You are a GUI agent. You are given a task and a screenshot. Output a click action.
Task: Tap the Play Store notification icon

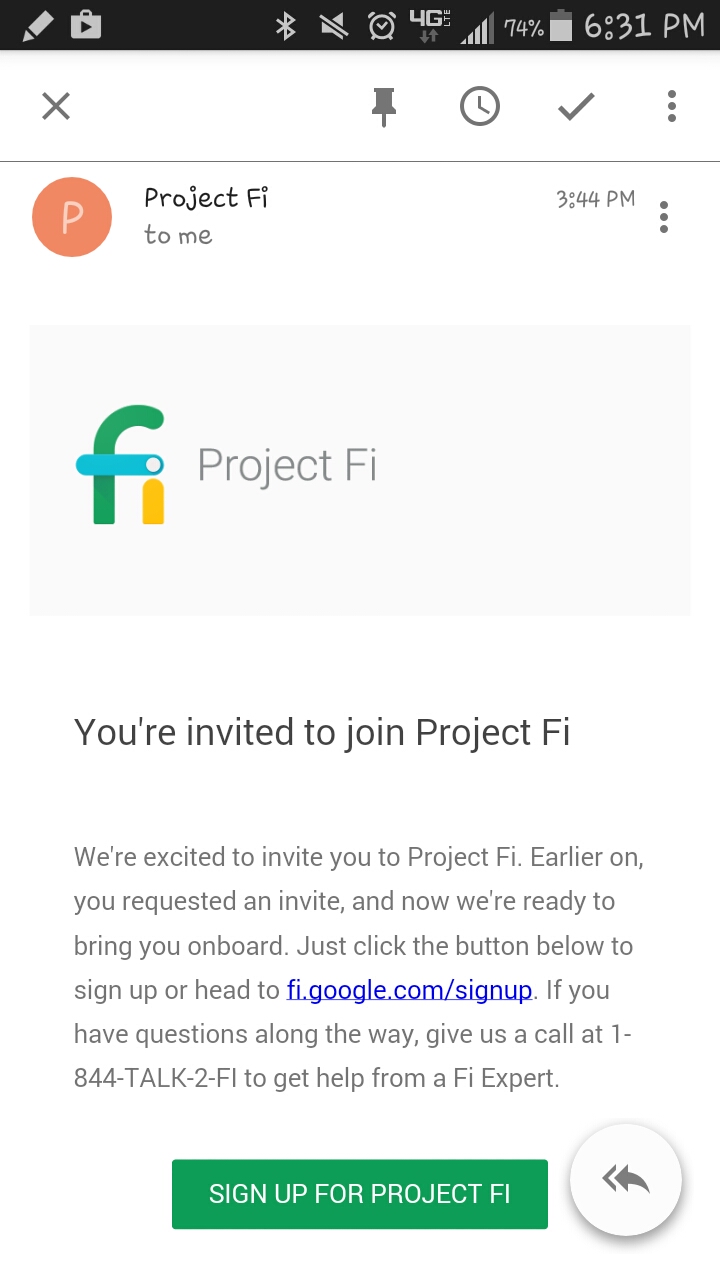86,25
